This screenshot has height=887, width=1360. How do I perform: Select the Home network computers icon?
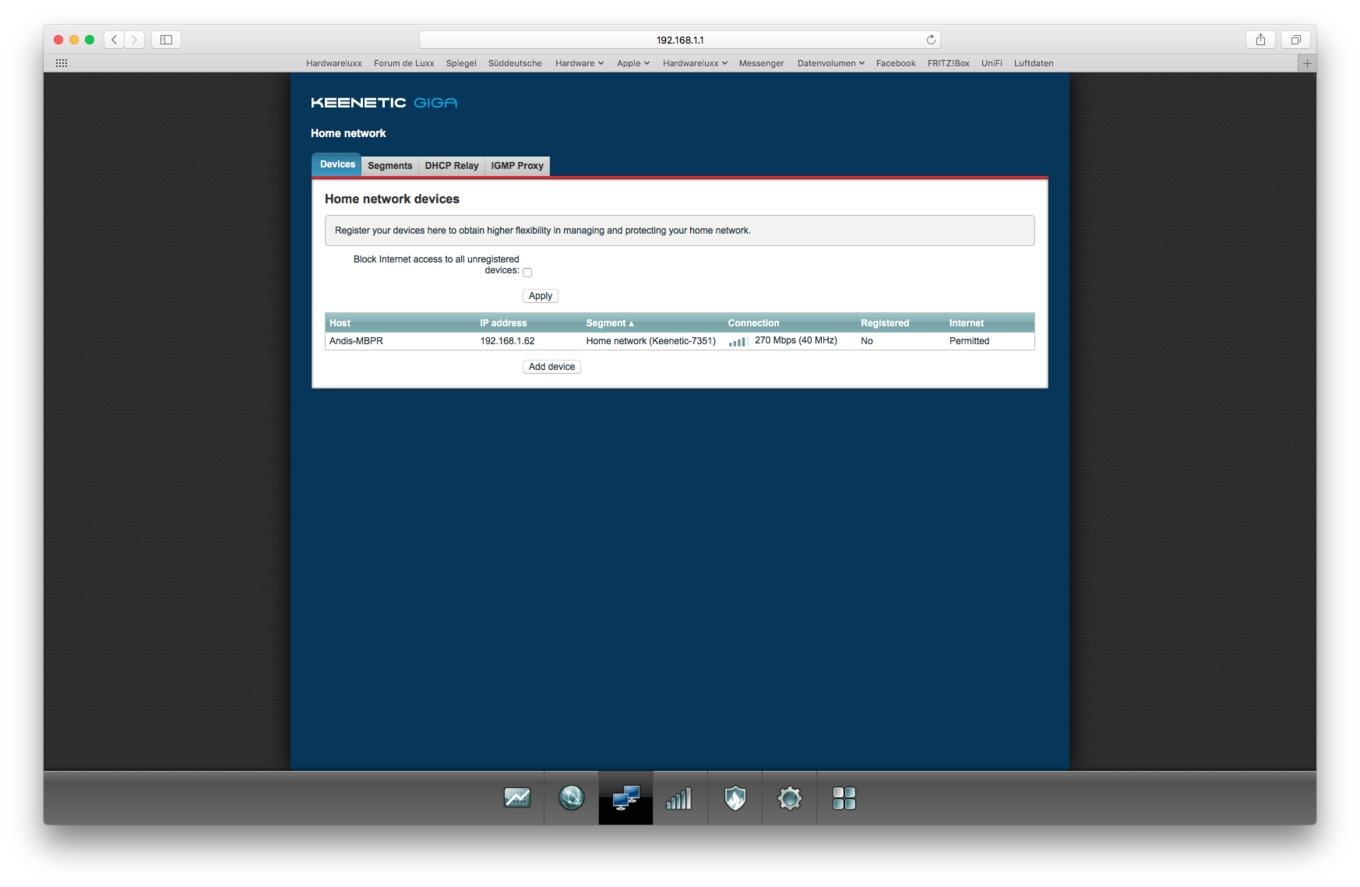click(x=626, y=798)
